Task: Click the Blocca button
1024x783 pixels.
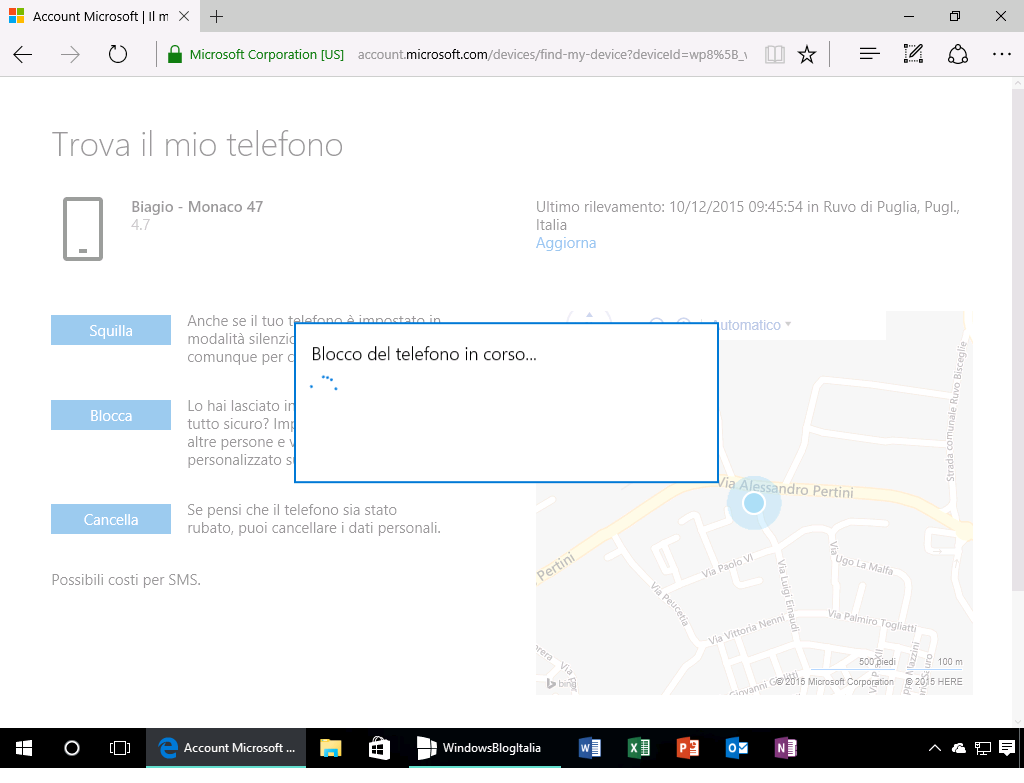Action: click(x=111, y=415)
